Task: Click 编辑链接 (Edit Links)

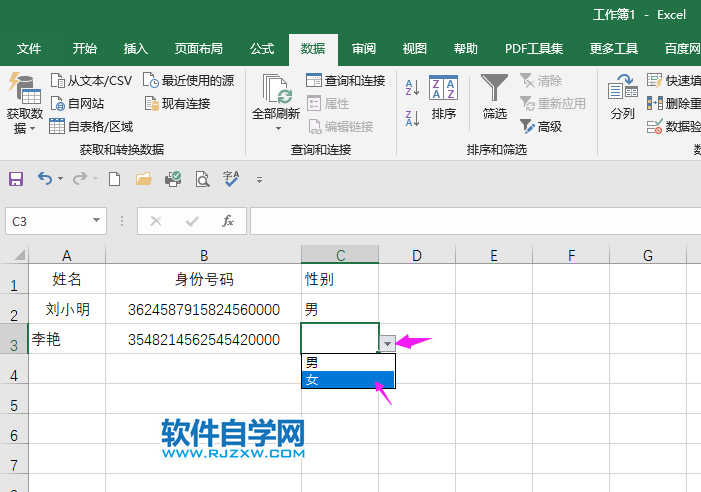Action: (341, 126)
